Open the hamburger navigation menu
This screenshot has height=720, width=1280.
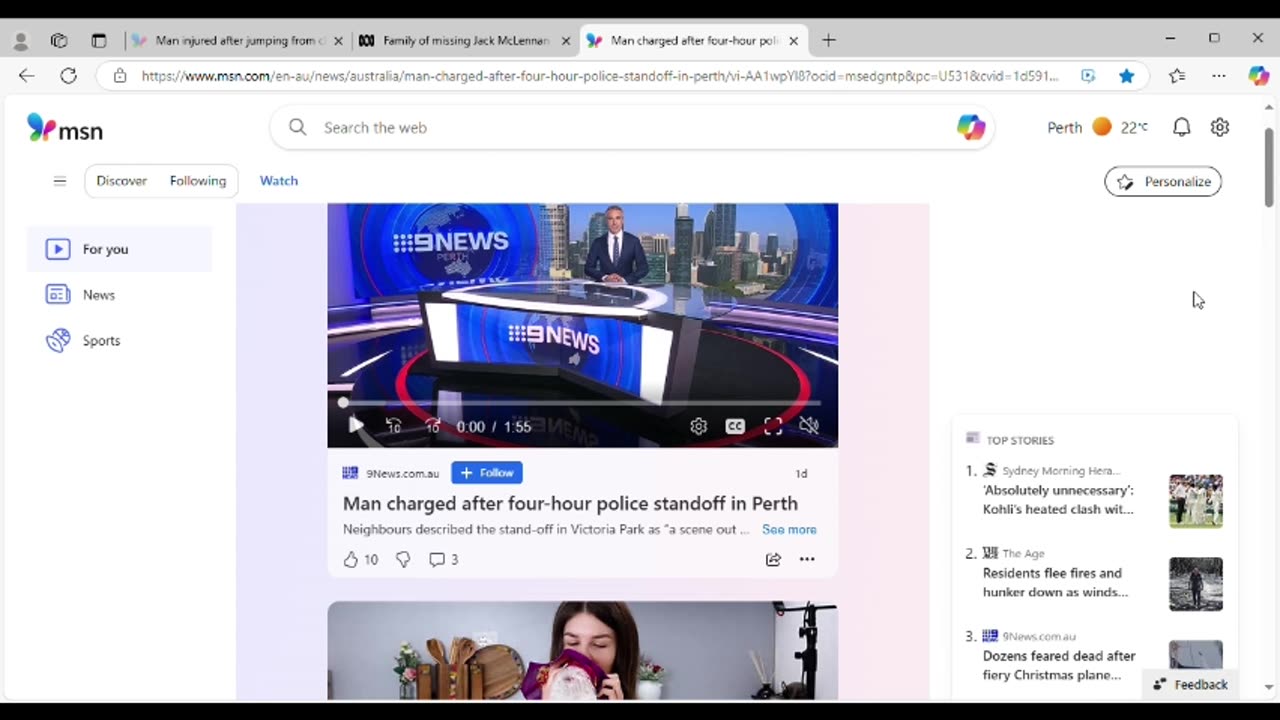tap(60, 181)
